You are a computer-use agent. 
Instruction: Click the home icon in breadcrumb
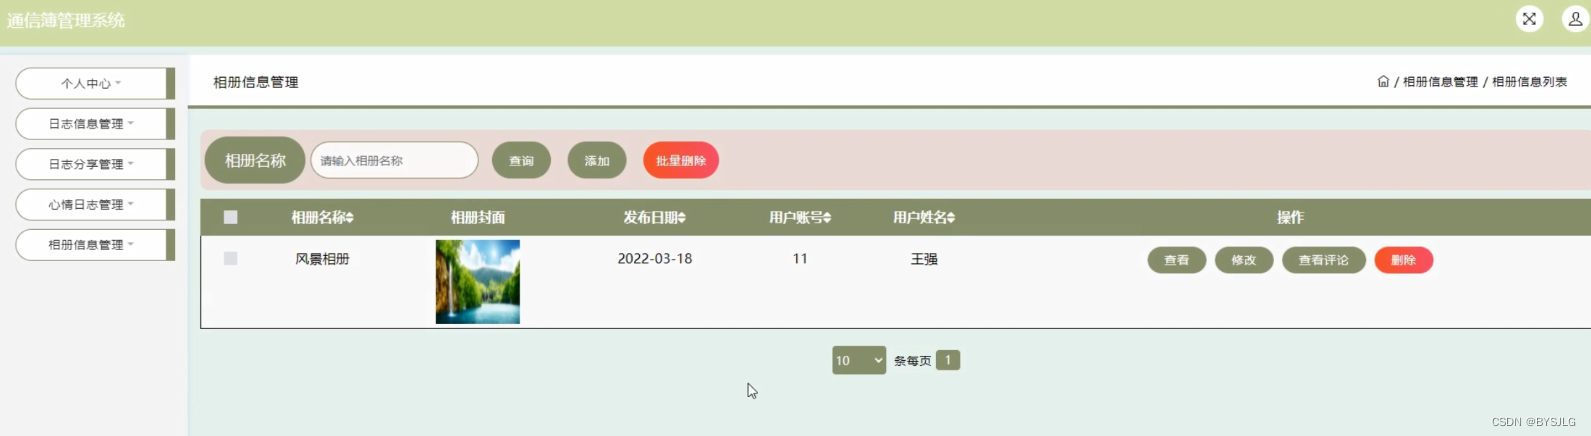1383,82
